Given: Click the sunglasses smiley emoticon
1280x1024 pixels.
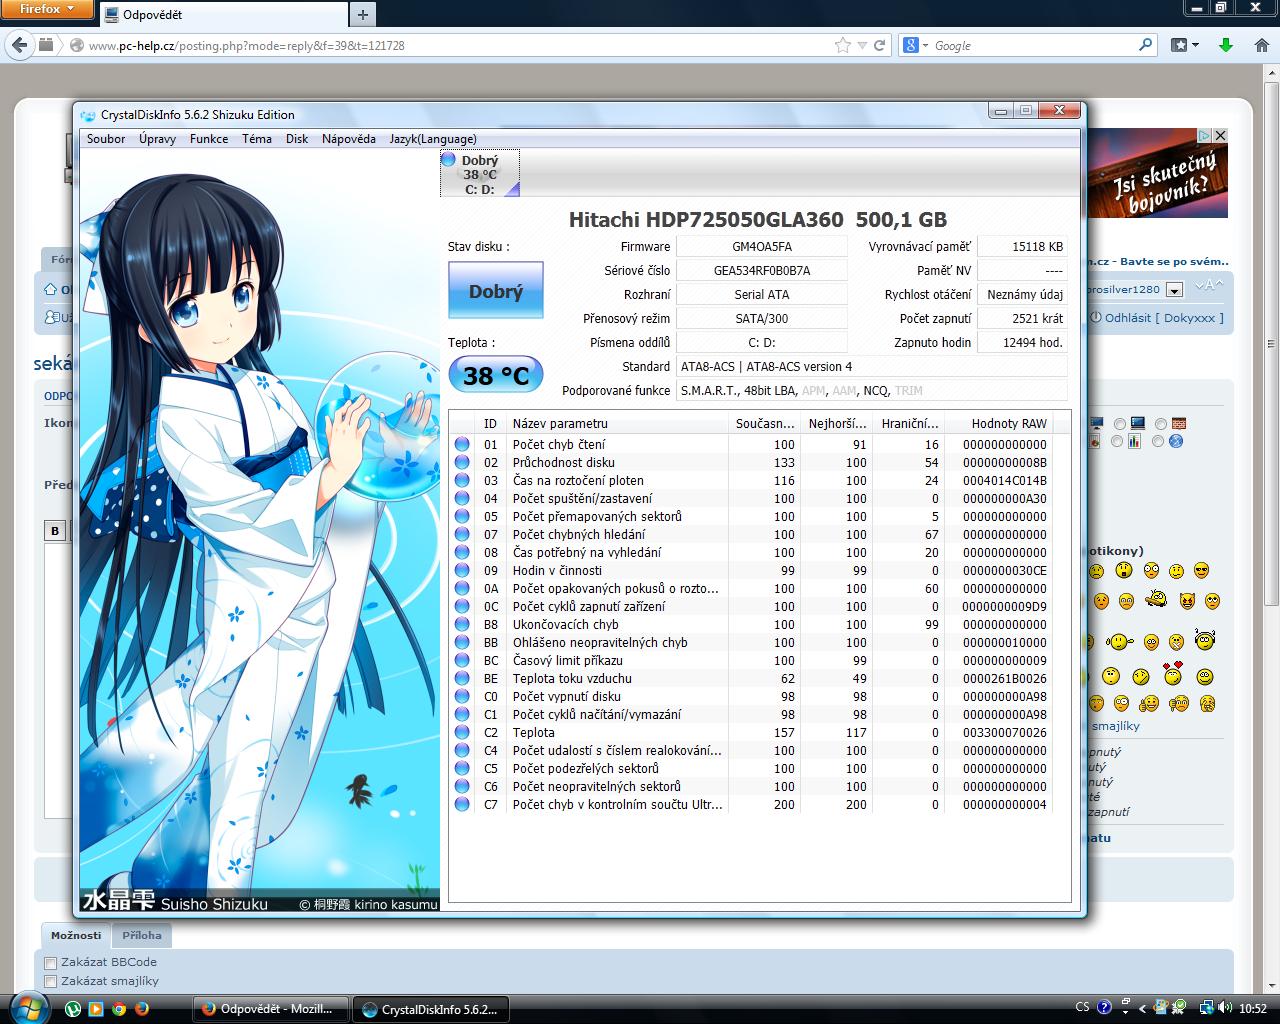Looking at the screenshot, I should [x=1201, y=571].
